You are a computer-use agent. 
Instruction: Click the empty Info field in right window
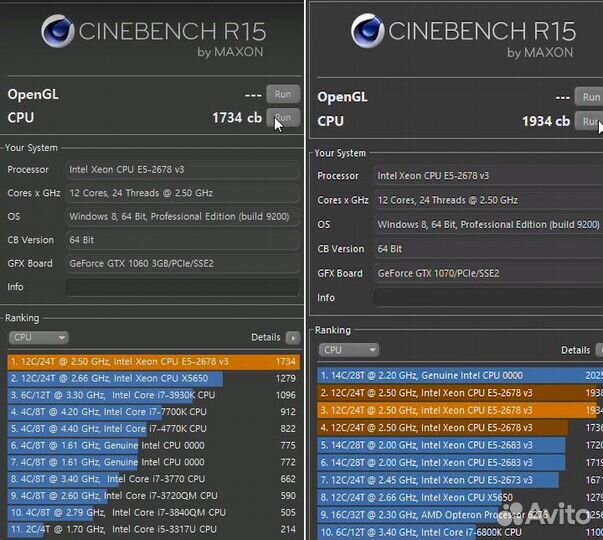(x=488, y=298)
